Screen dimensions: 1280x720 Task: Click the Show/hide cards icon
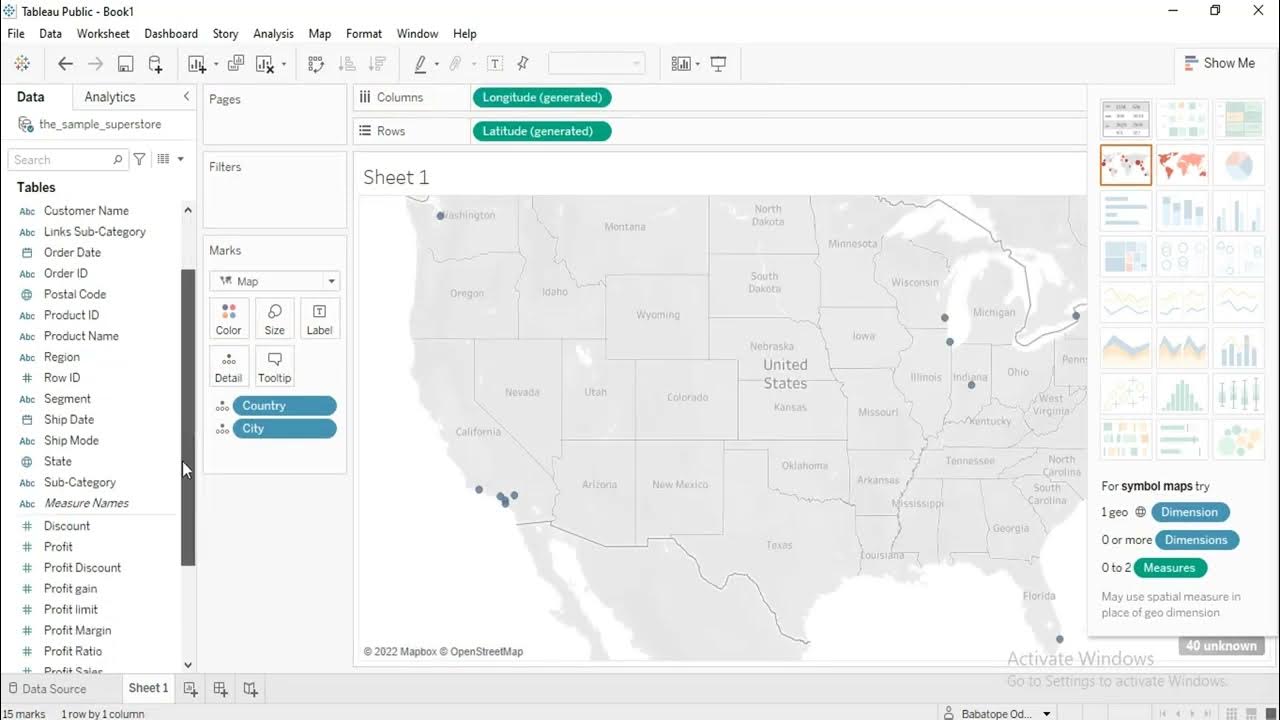[x=681, y=64]
